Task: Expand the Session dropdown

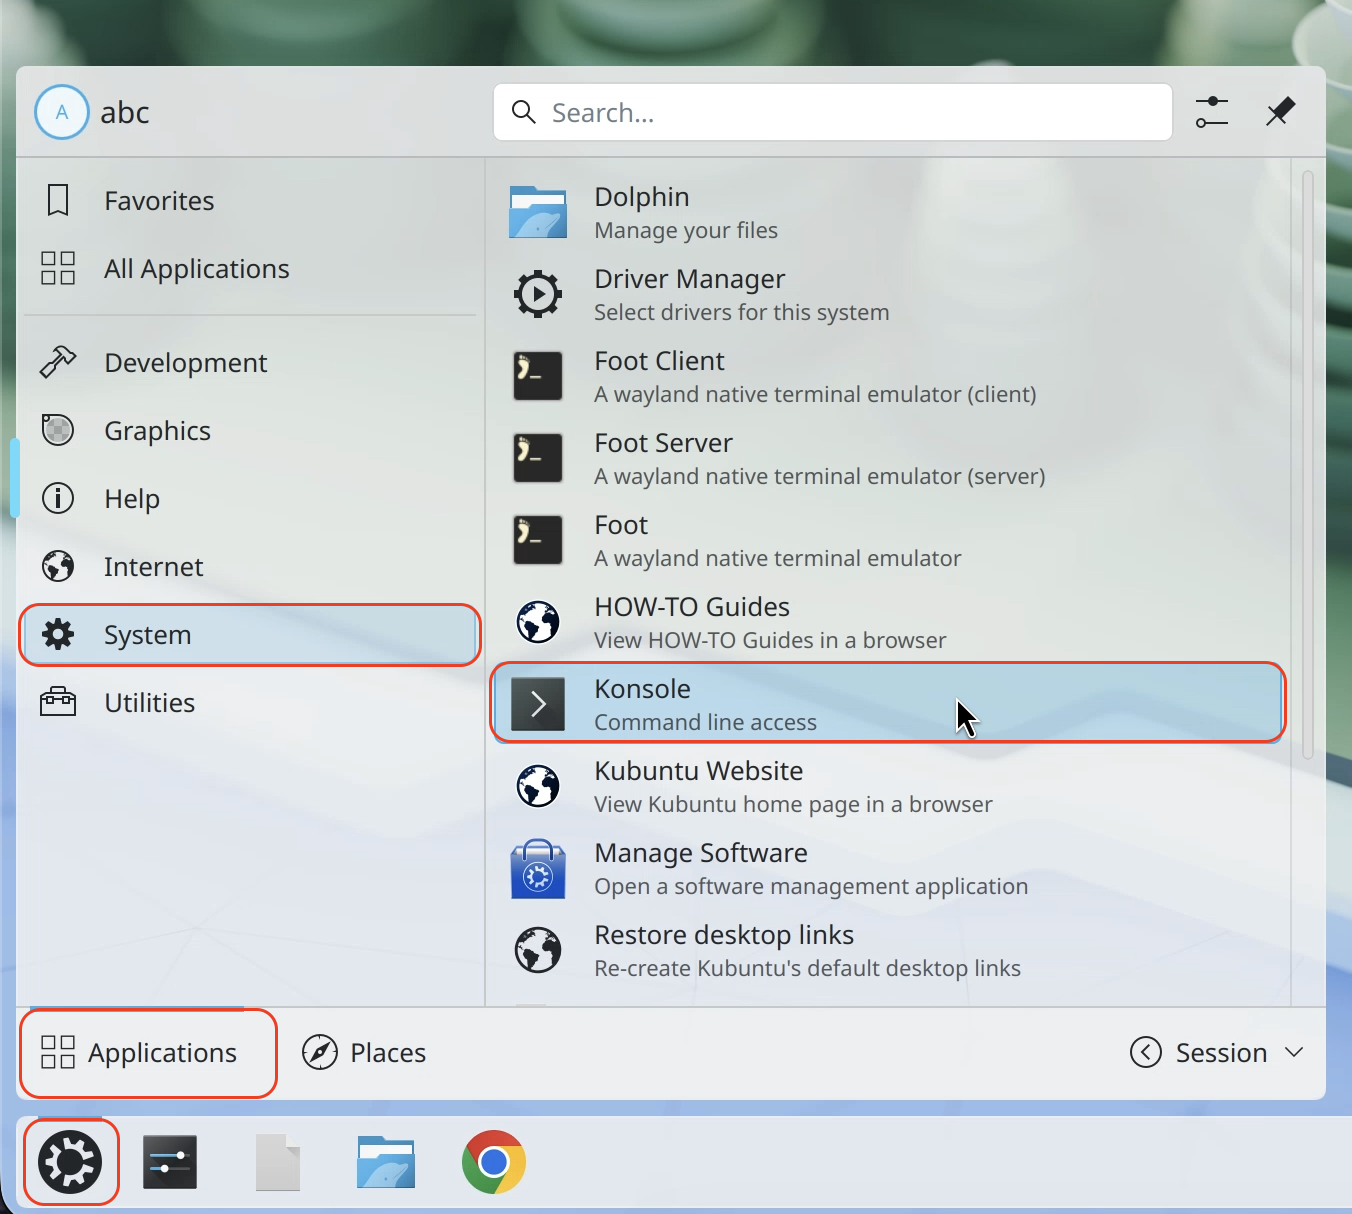Action: tap(1217, 1053)
